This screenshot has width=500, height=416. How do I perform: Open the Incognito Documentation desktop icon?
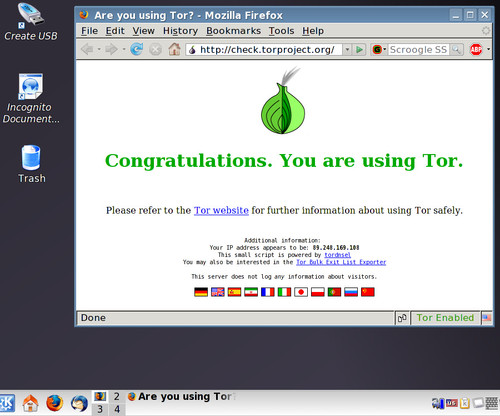[31, 99]
